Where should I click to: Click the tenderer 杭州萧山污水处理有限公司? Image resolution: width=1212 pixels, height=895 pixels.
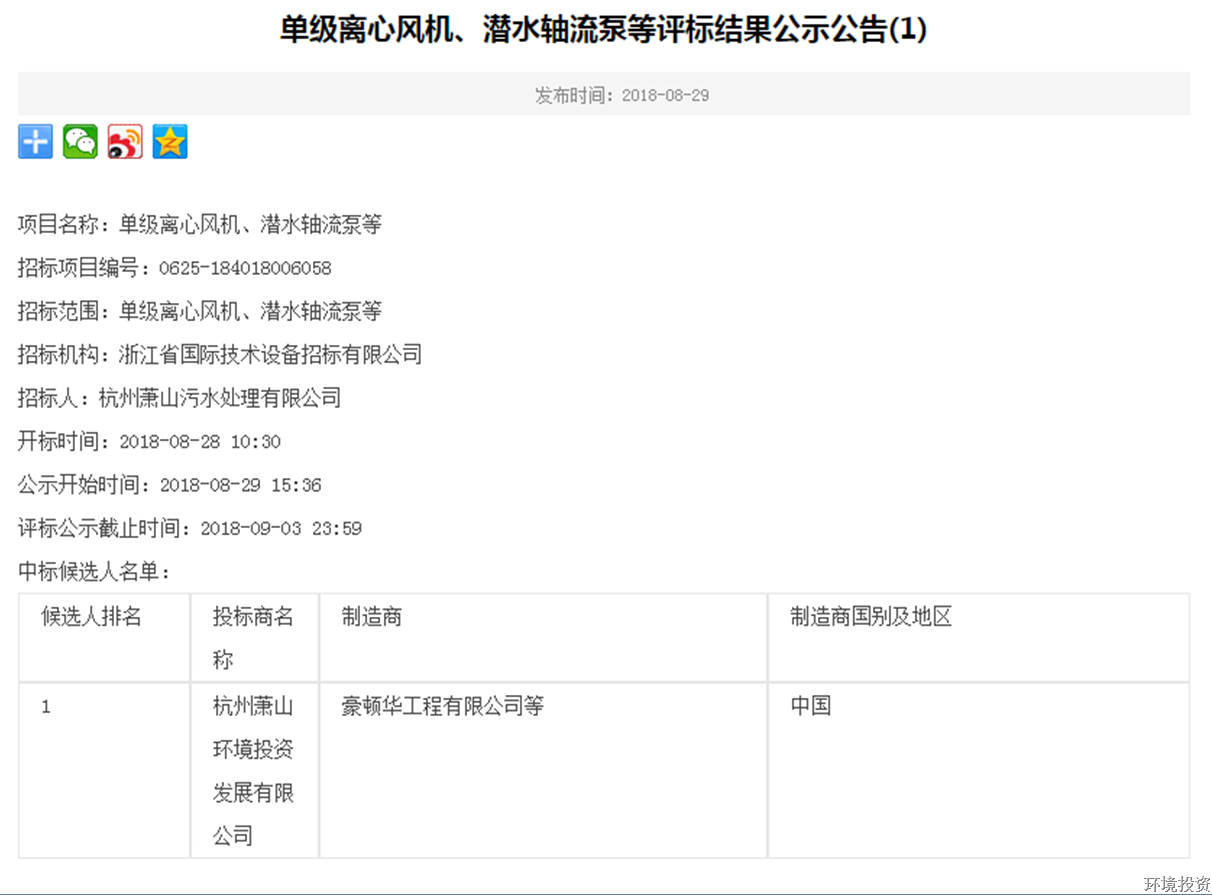[x=220, y=398]
